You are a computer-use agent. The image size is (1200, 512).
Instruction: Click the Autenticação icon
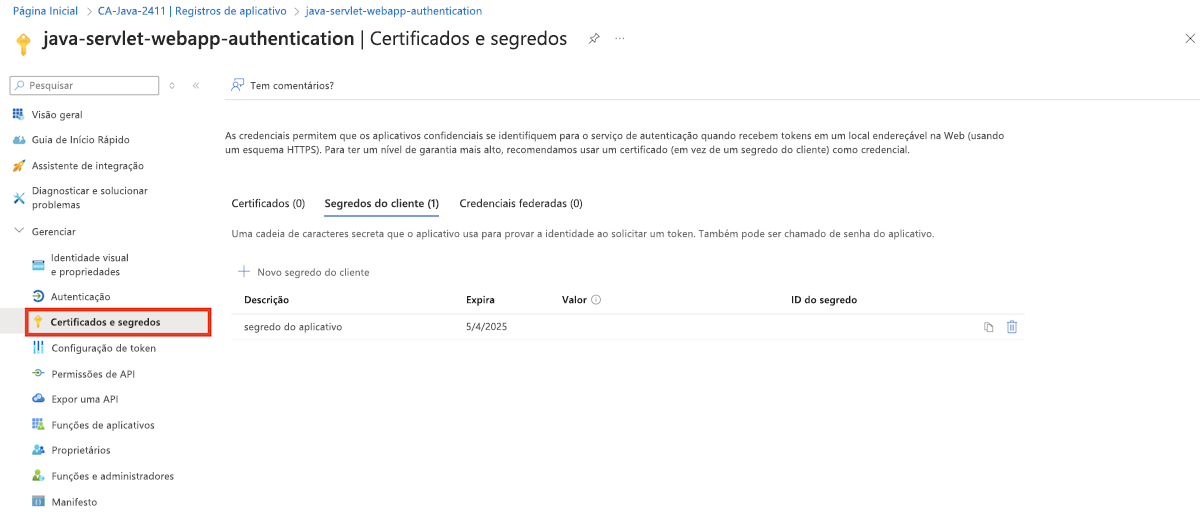(x=38, y=297)
